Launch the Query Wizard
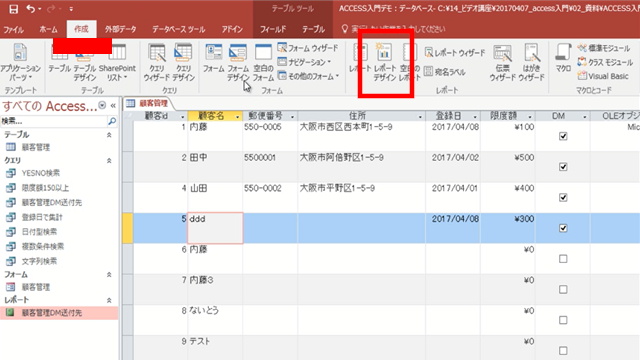This screenshot has width=640, height=360. coord(156,62)
